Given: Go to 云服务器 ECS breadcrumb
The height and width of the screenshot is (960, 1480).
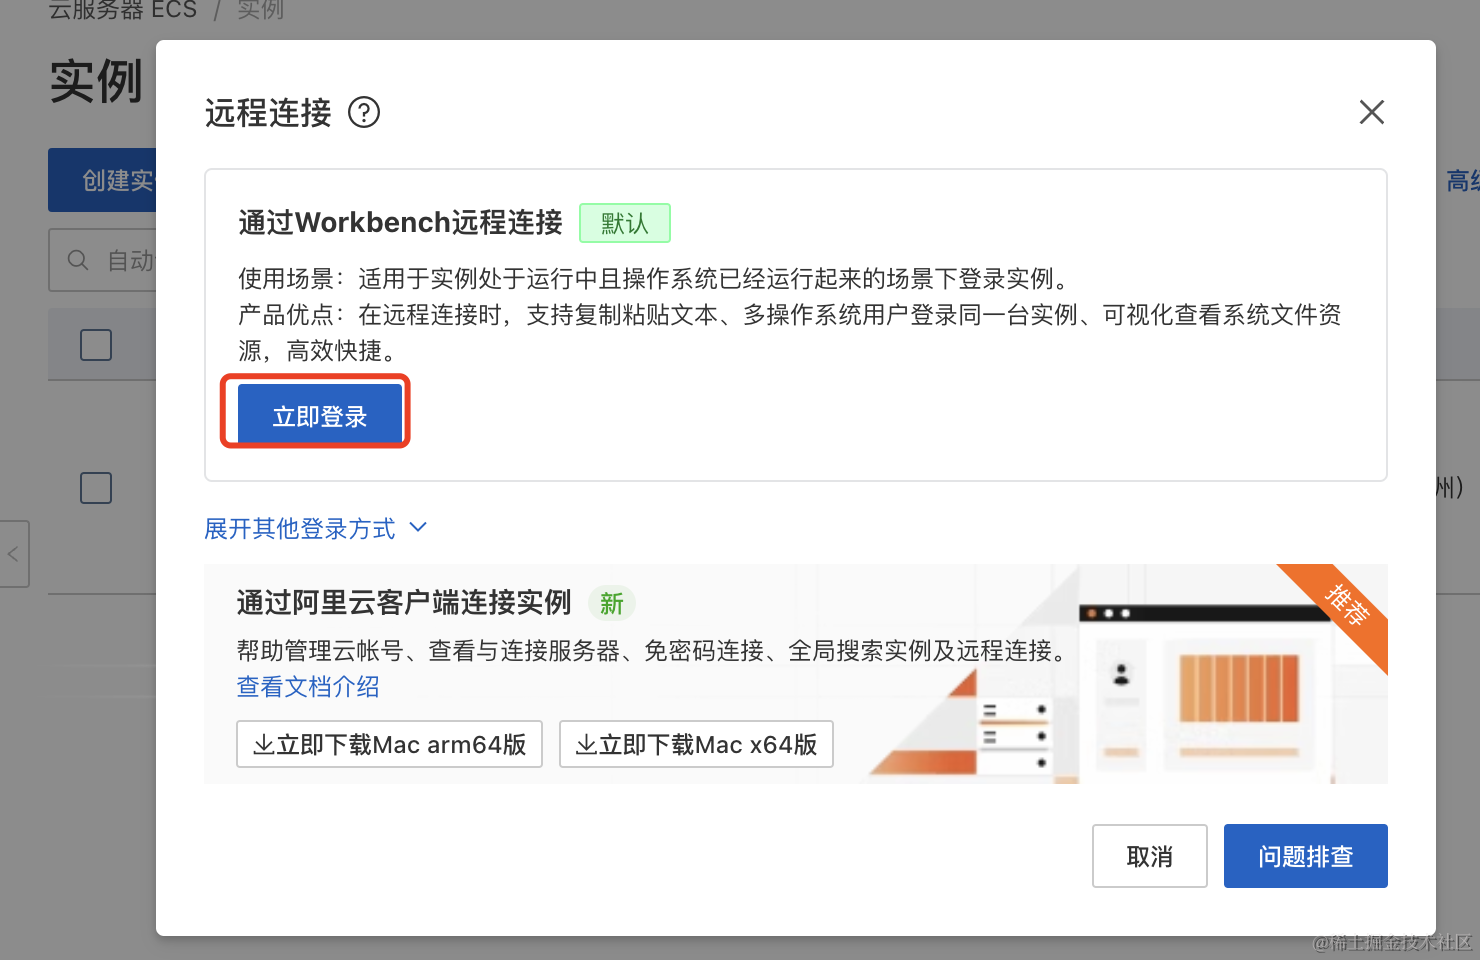Looking at the screenshot, I should click(122, 10).
